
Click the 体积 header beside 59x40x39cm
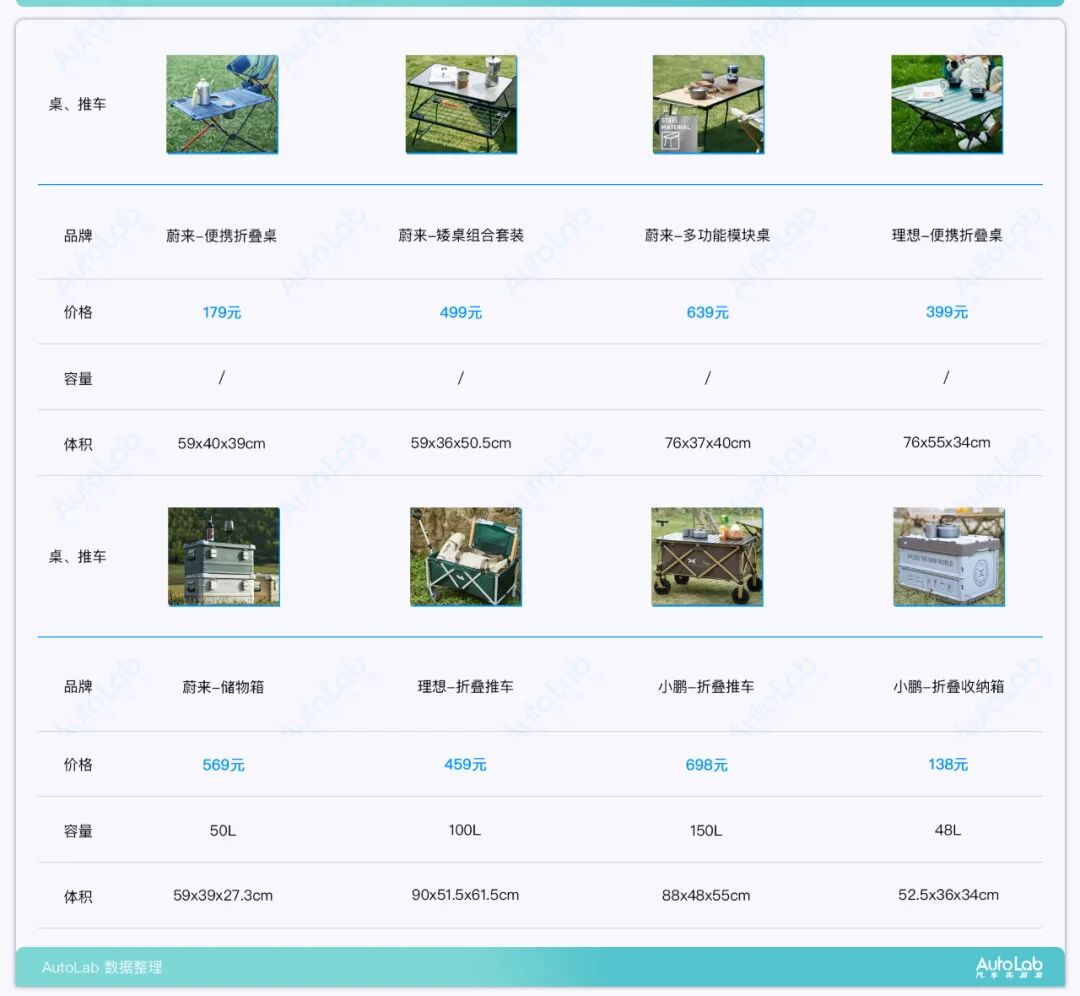click(78, 444)
